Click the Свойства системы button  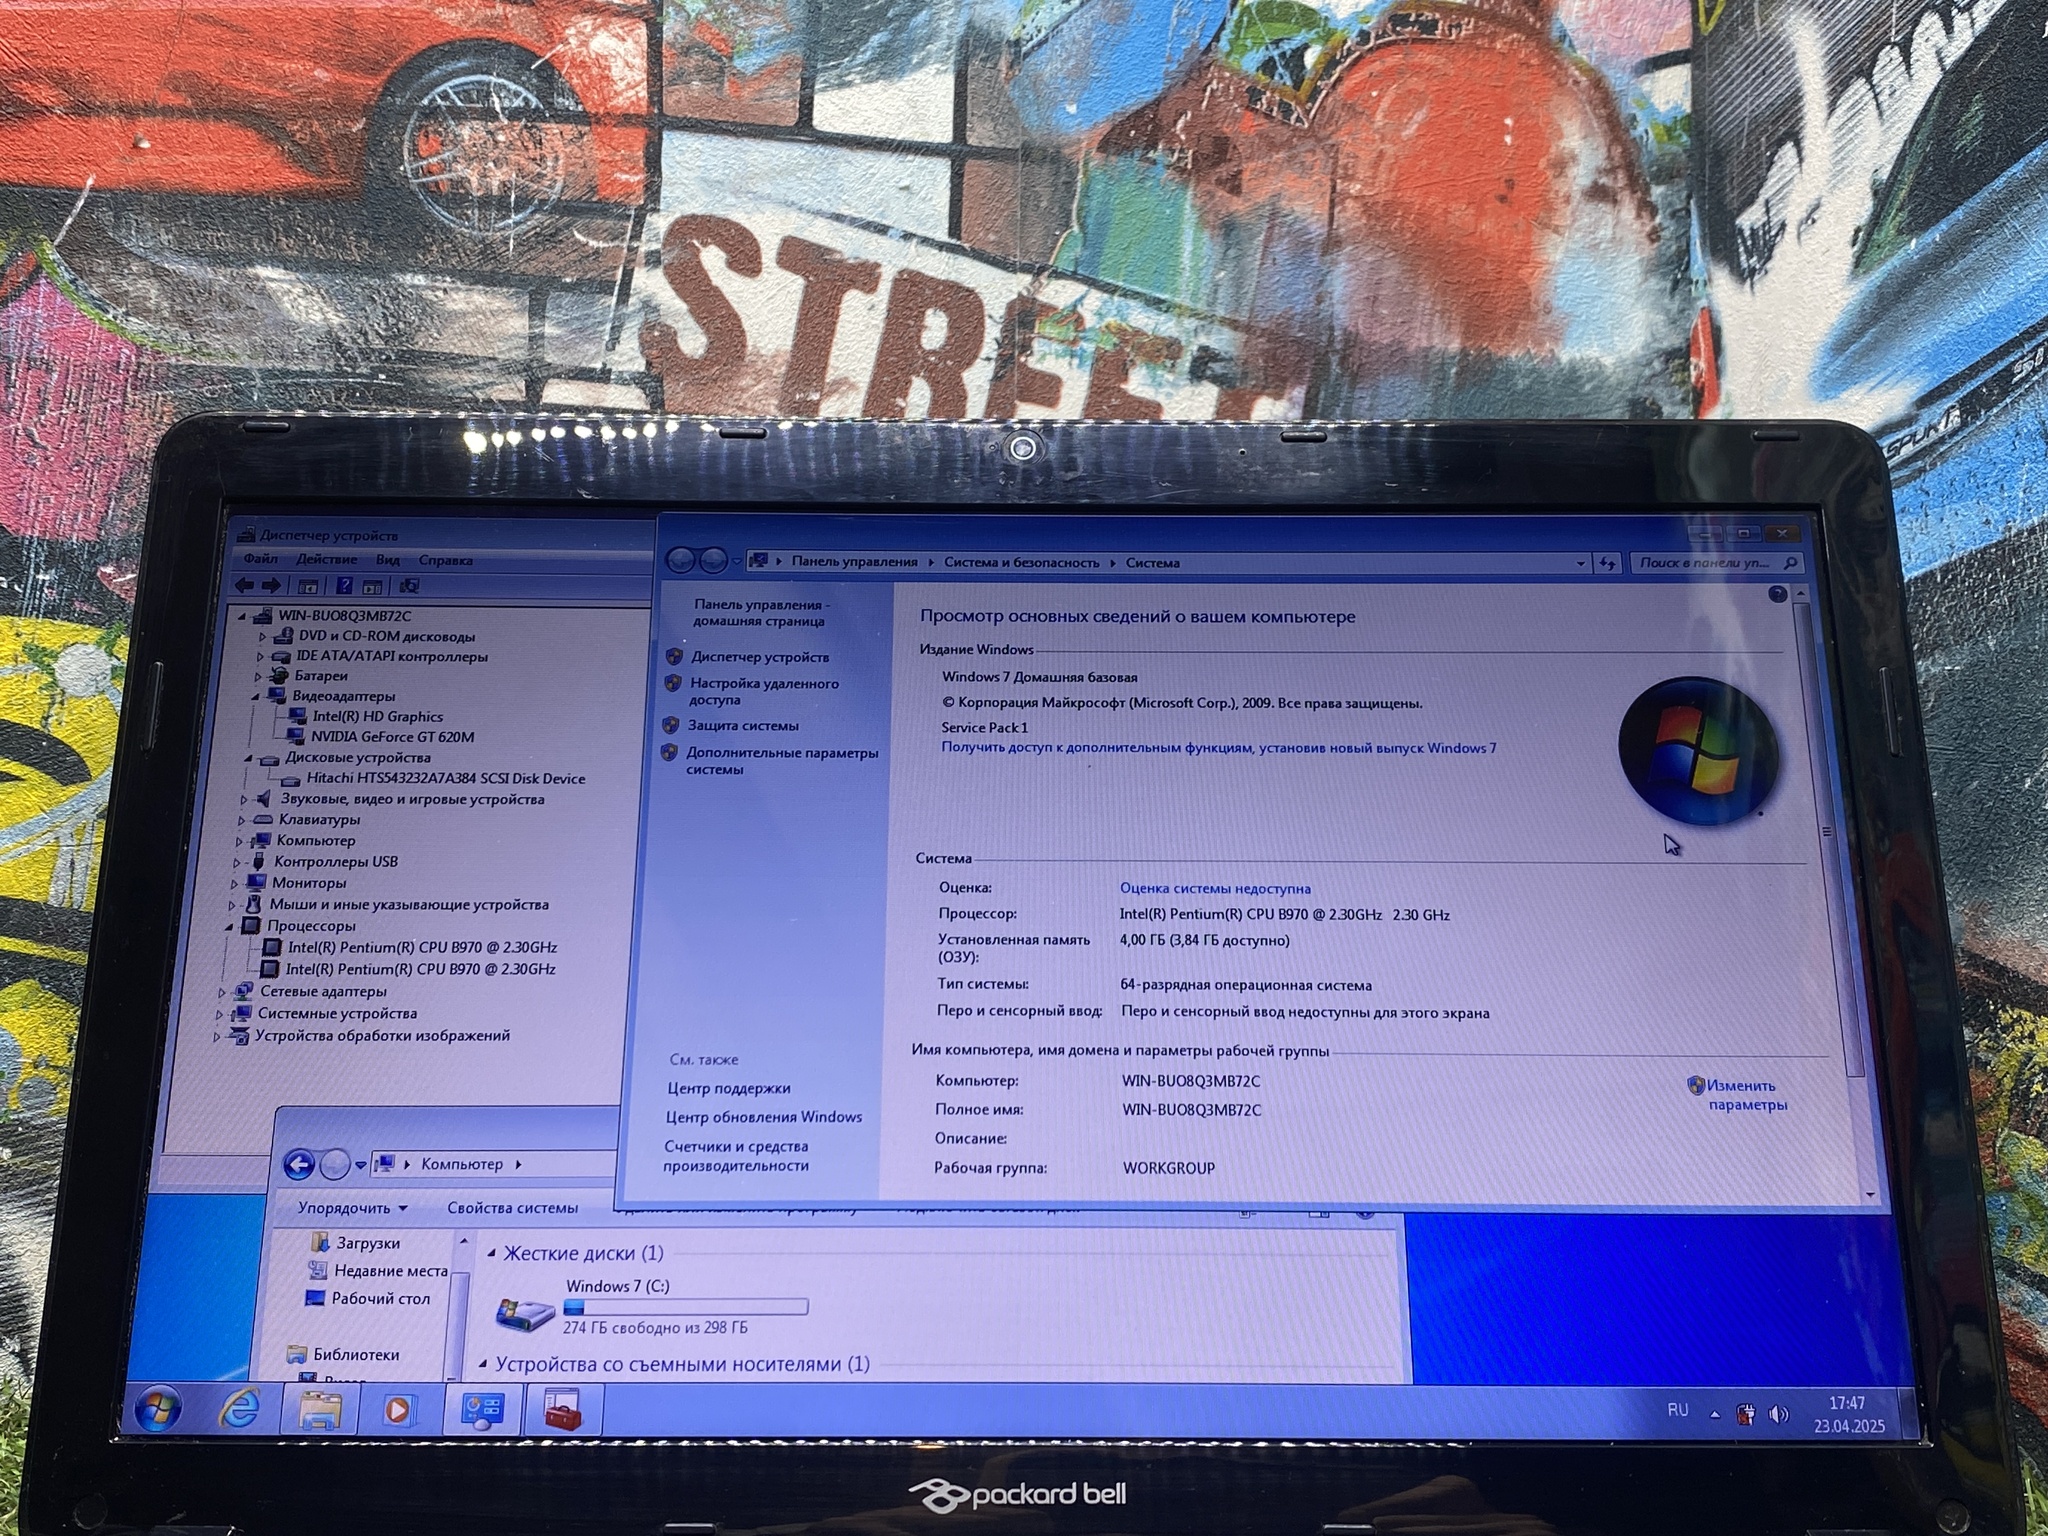[x=512, y=1208]
